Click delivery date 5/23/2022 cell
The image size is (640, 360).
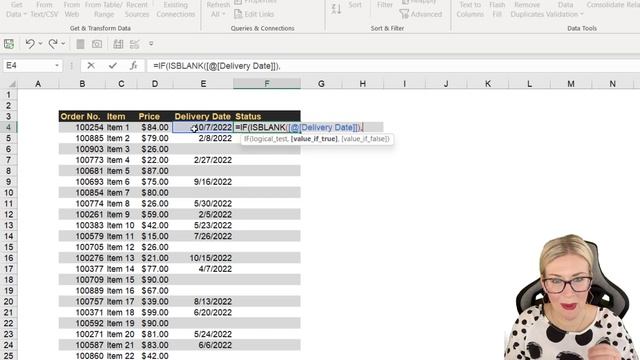(203, 225)
